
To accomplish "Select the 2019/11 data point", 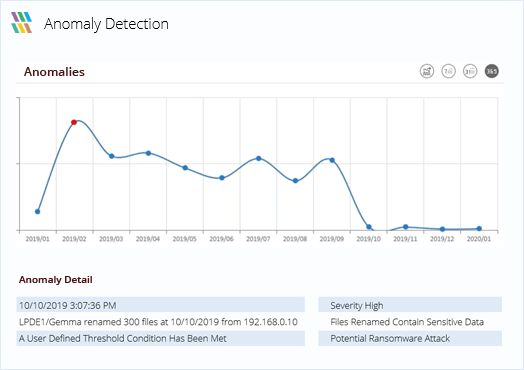I will point(406,227).
